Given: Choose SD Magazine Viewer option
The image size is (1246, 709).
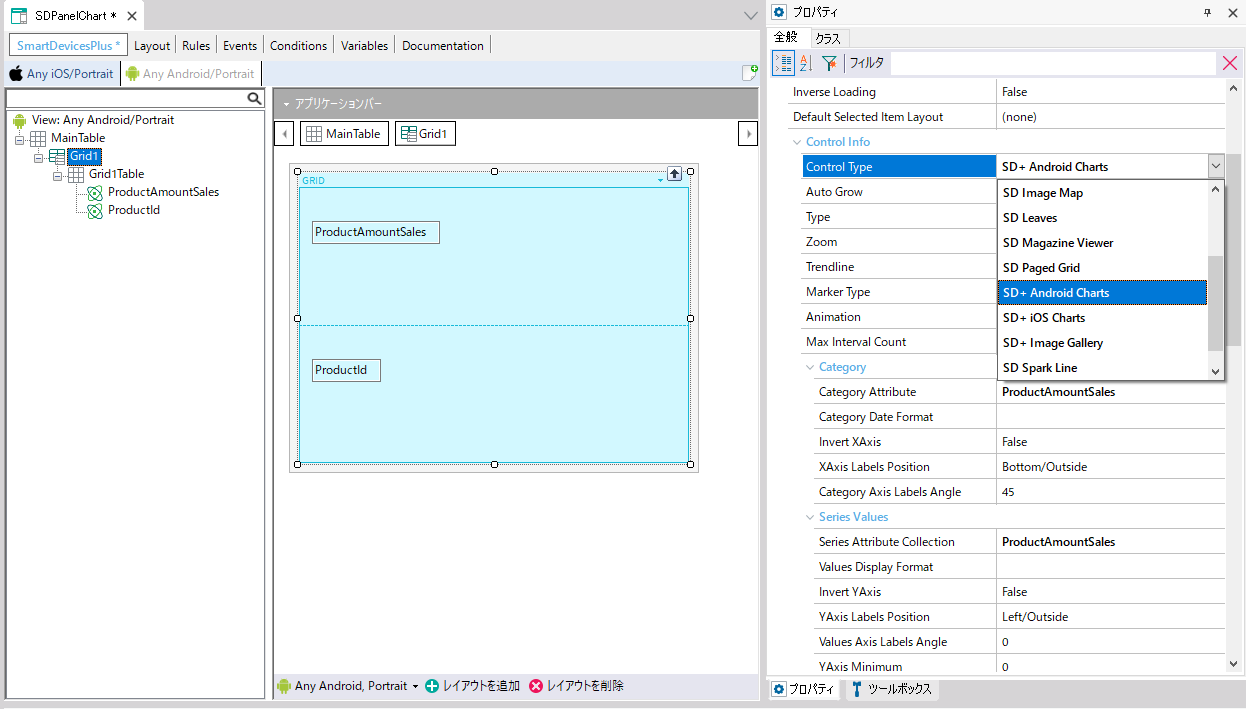Looking at the screenshot, I should pyautogui.click(x=1103, y=242).
